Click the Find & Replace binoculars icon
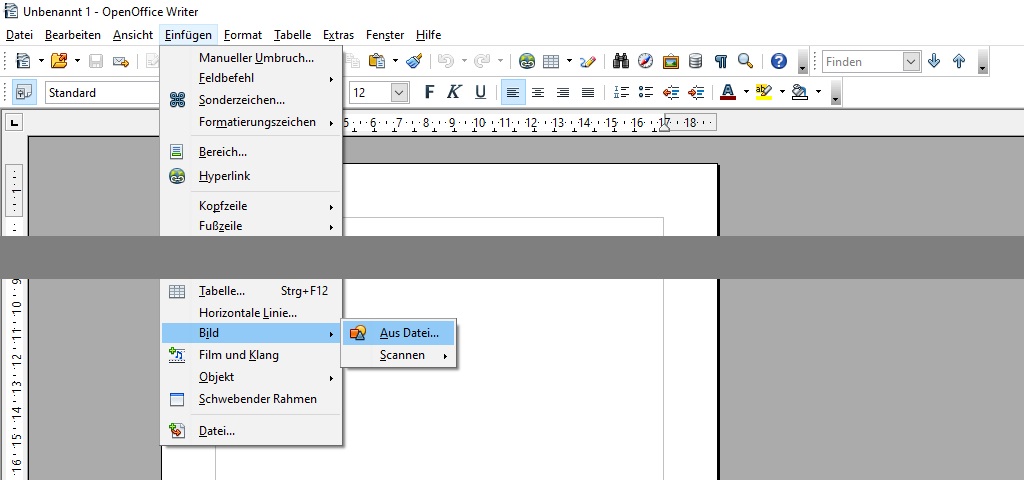The width and height of the screenshot is (1024, 480). [x=621, y=61]
